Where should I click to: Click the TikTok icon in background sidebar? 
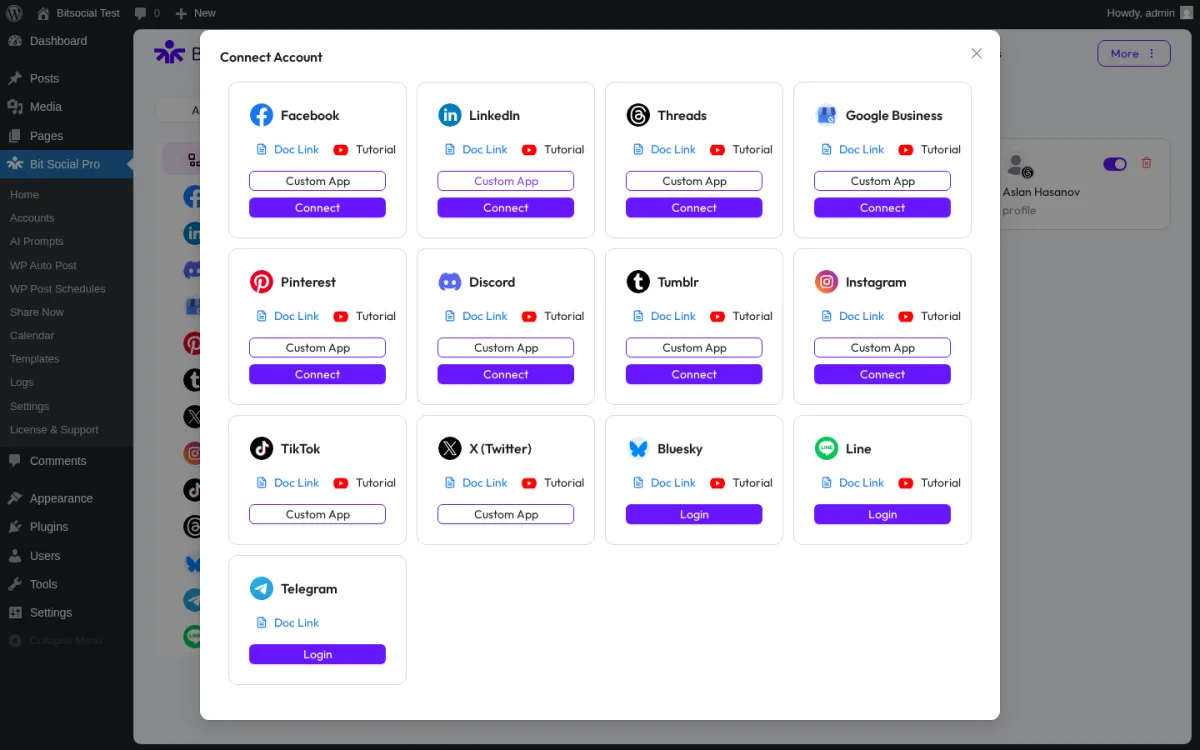pyautogui.click(x=193, y=490)
